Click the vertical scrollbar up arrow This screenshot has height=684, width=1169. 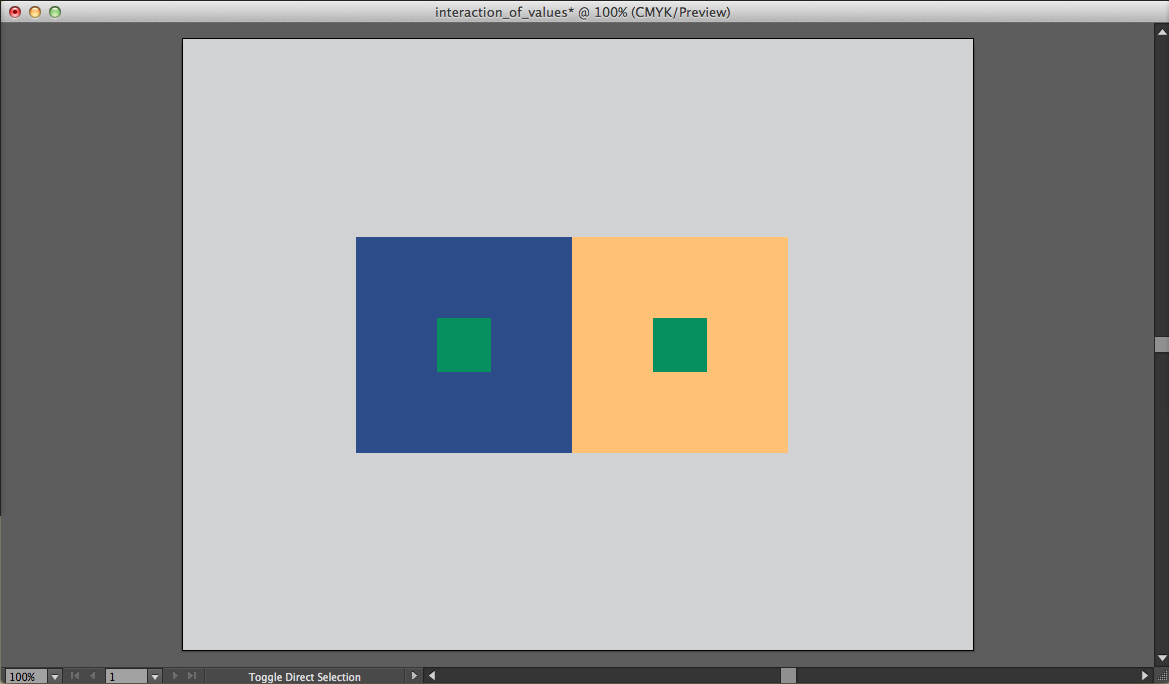(x=1161, y=29)
